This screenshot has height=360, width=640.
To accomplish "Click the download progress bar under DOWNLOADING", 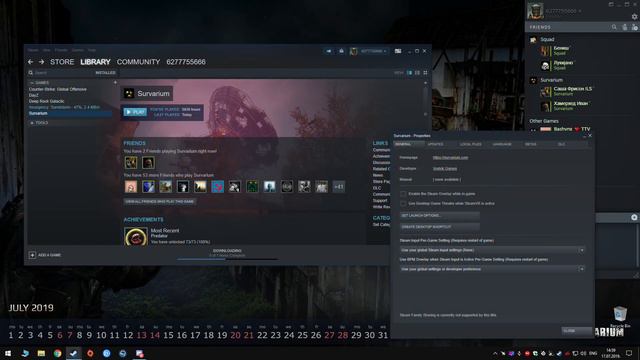I will [227, 259].
